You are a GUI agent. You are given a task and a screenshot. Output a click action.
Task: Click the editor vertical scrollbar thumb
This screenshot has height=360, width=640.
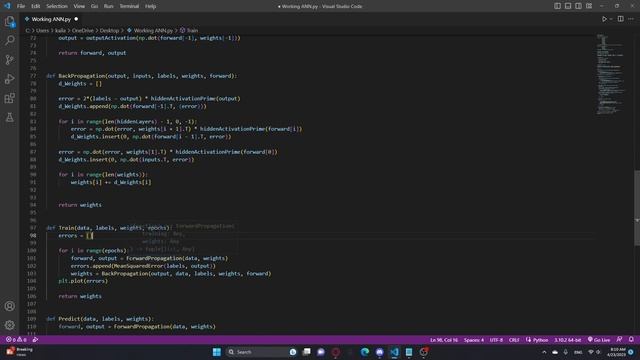pyautogui.click(x=637, y=208)
